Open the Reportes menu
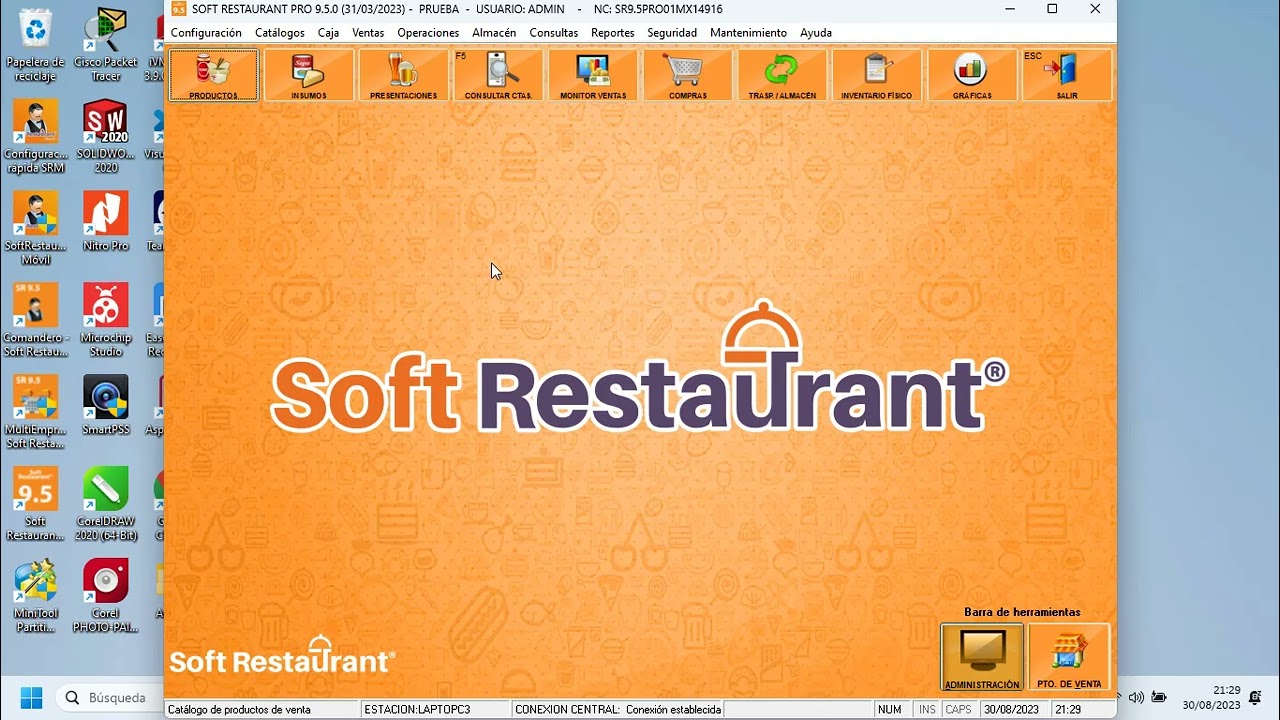Viewport: 1280px width, 720px height. (613, 33)
